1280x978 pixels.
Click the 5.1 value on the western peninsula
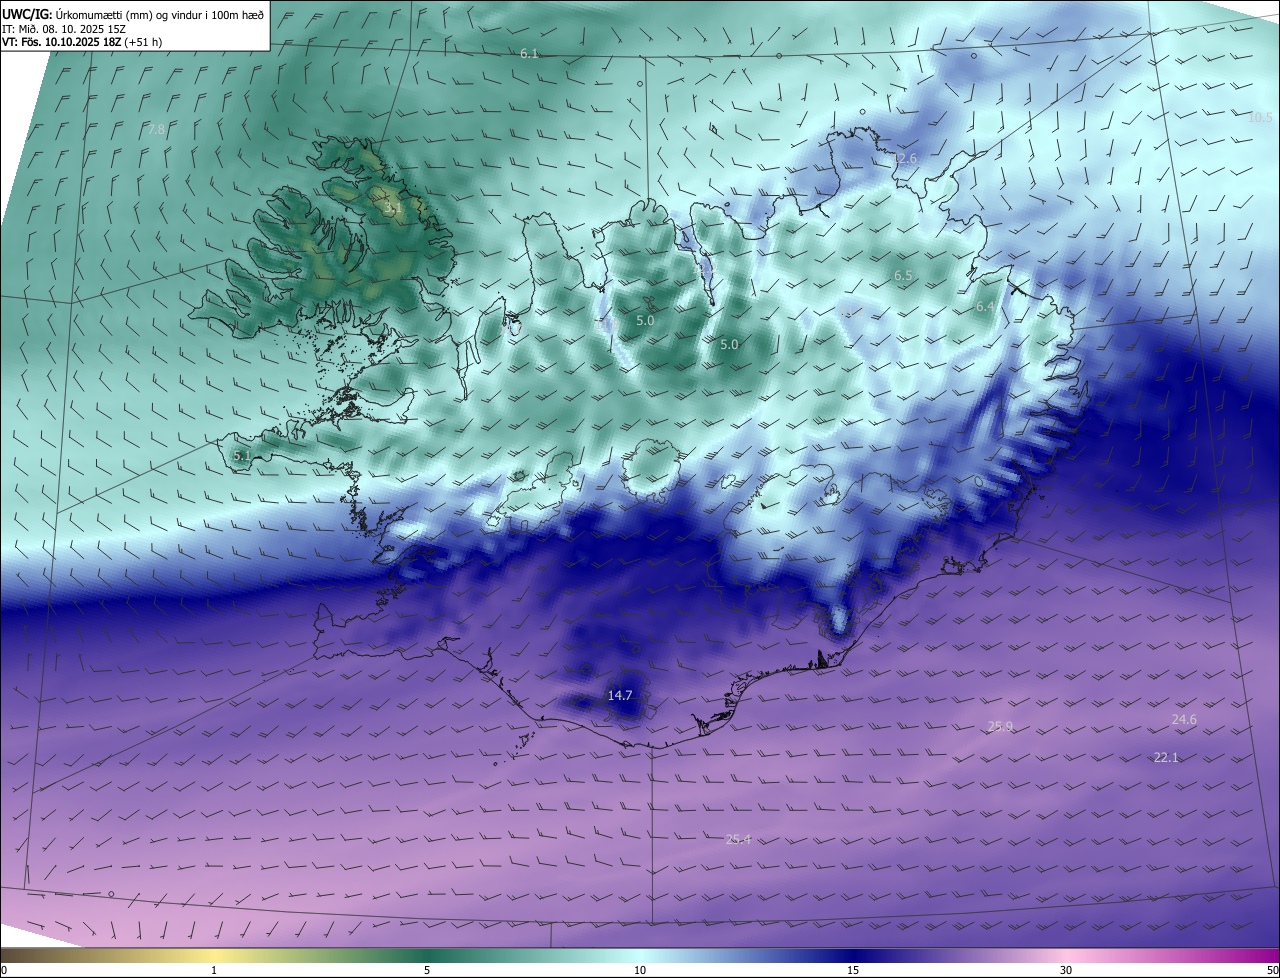click(x=241, y=455)
